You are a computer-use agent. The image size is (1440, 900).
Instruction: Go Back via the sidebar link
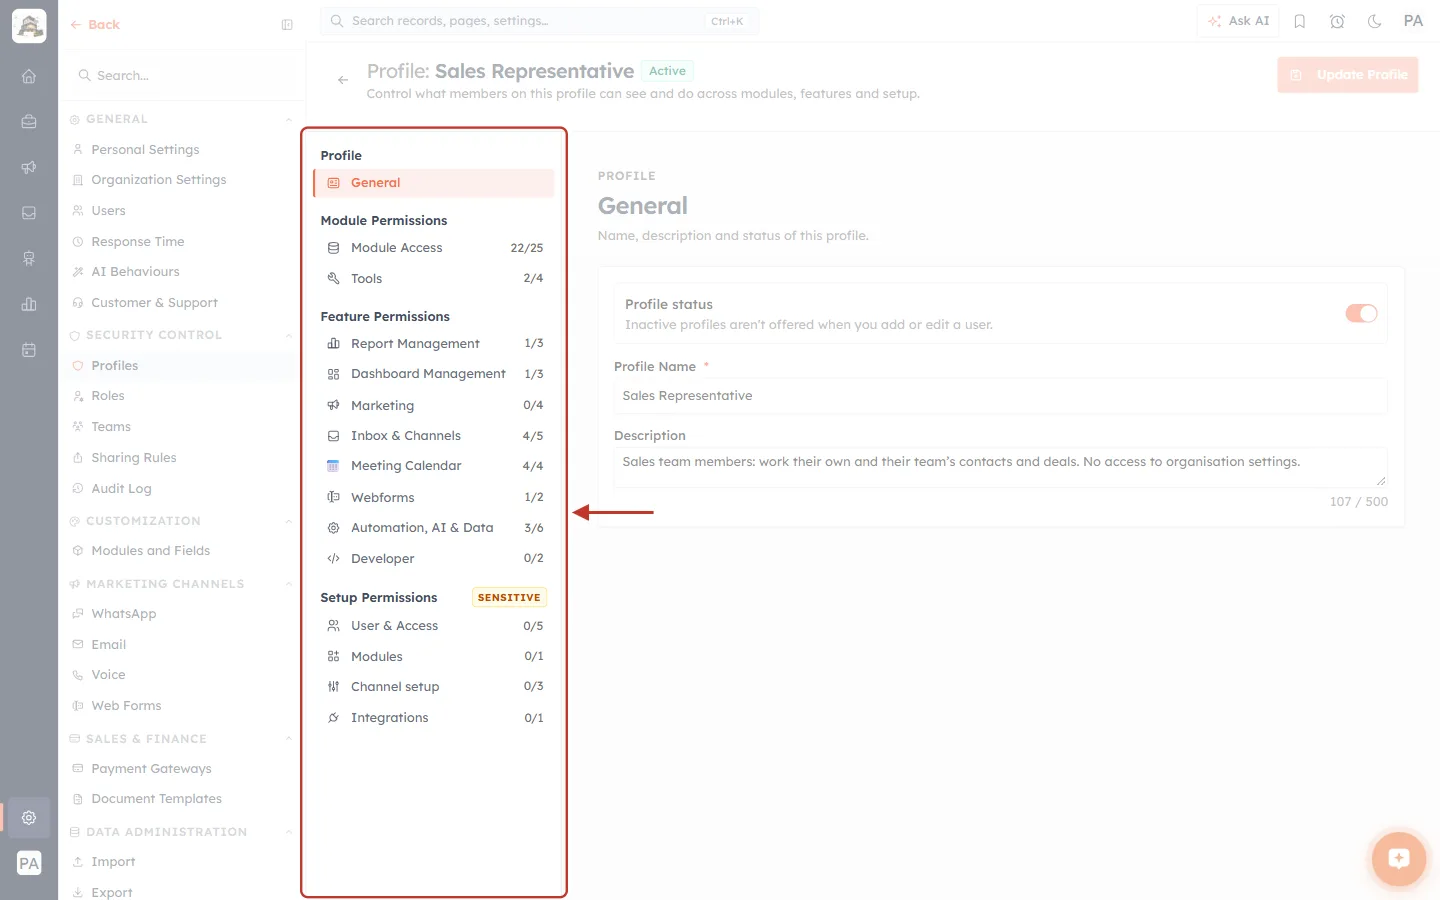point(95,25)
